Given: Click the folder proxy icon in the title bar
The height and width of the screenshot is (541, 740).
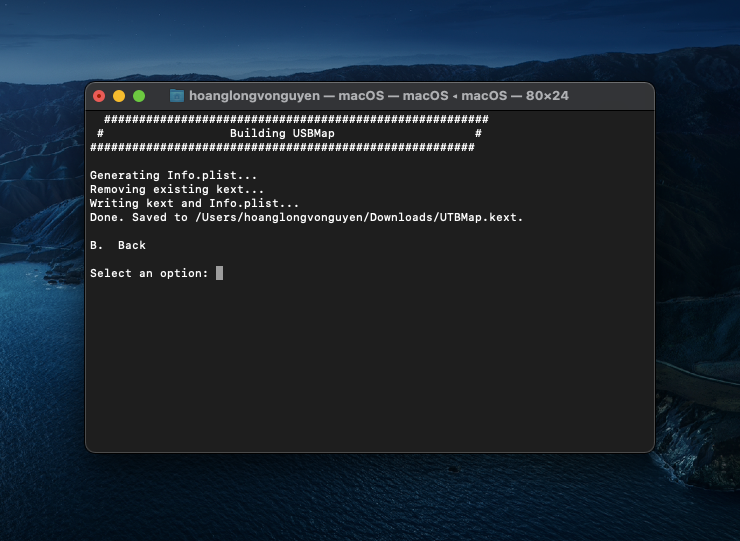Looking at the screenshot, I should click(177, 96).
